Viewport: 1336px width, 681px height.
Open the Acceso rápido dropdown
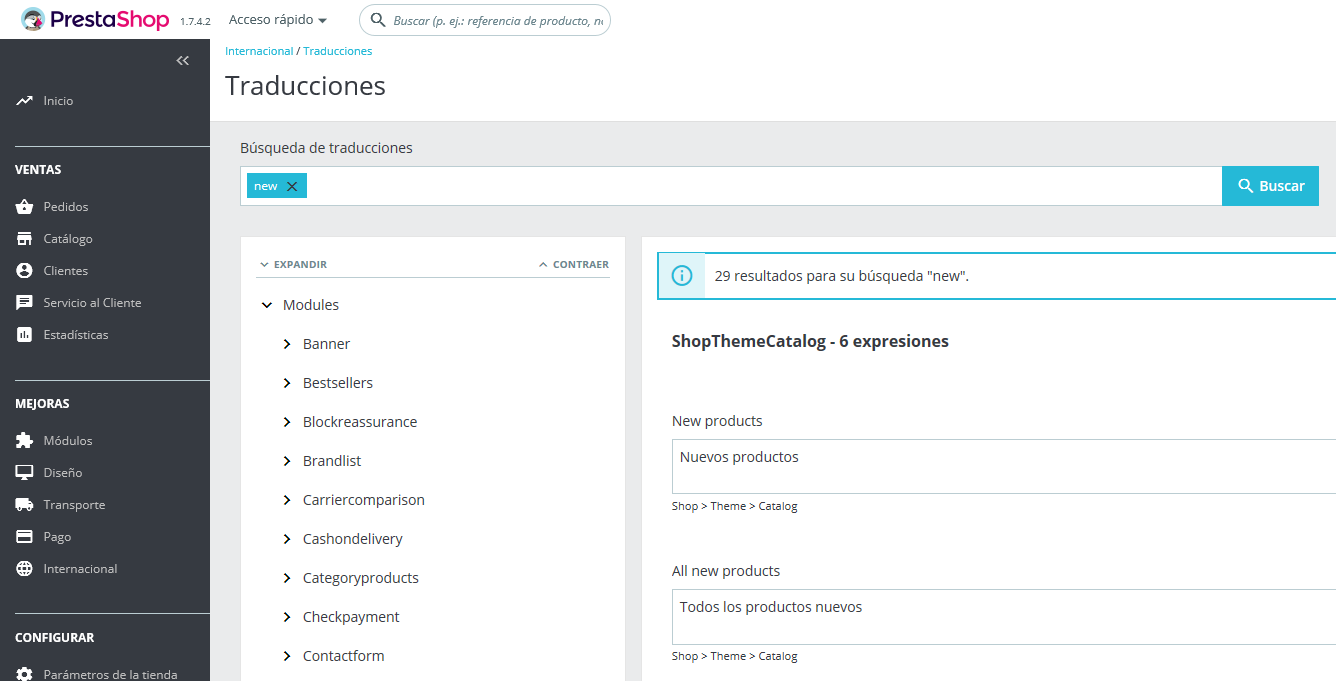click(x=278, y=20)
